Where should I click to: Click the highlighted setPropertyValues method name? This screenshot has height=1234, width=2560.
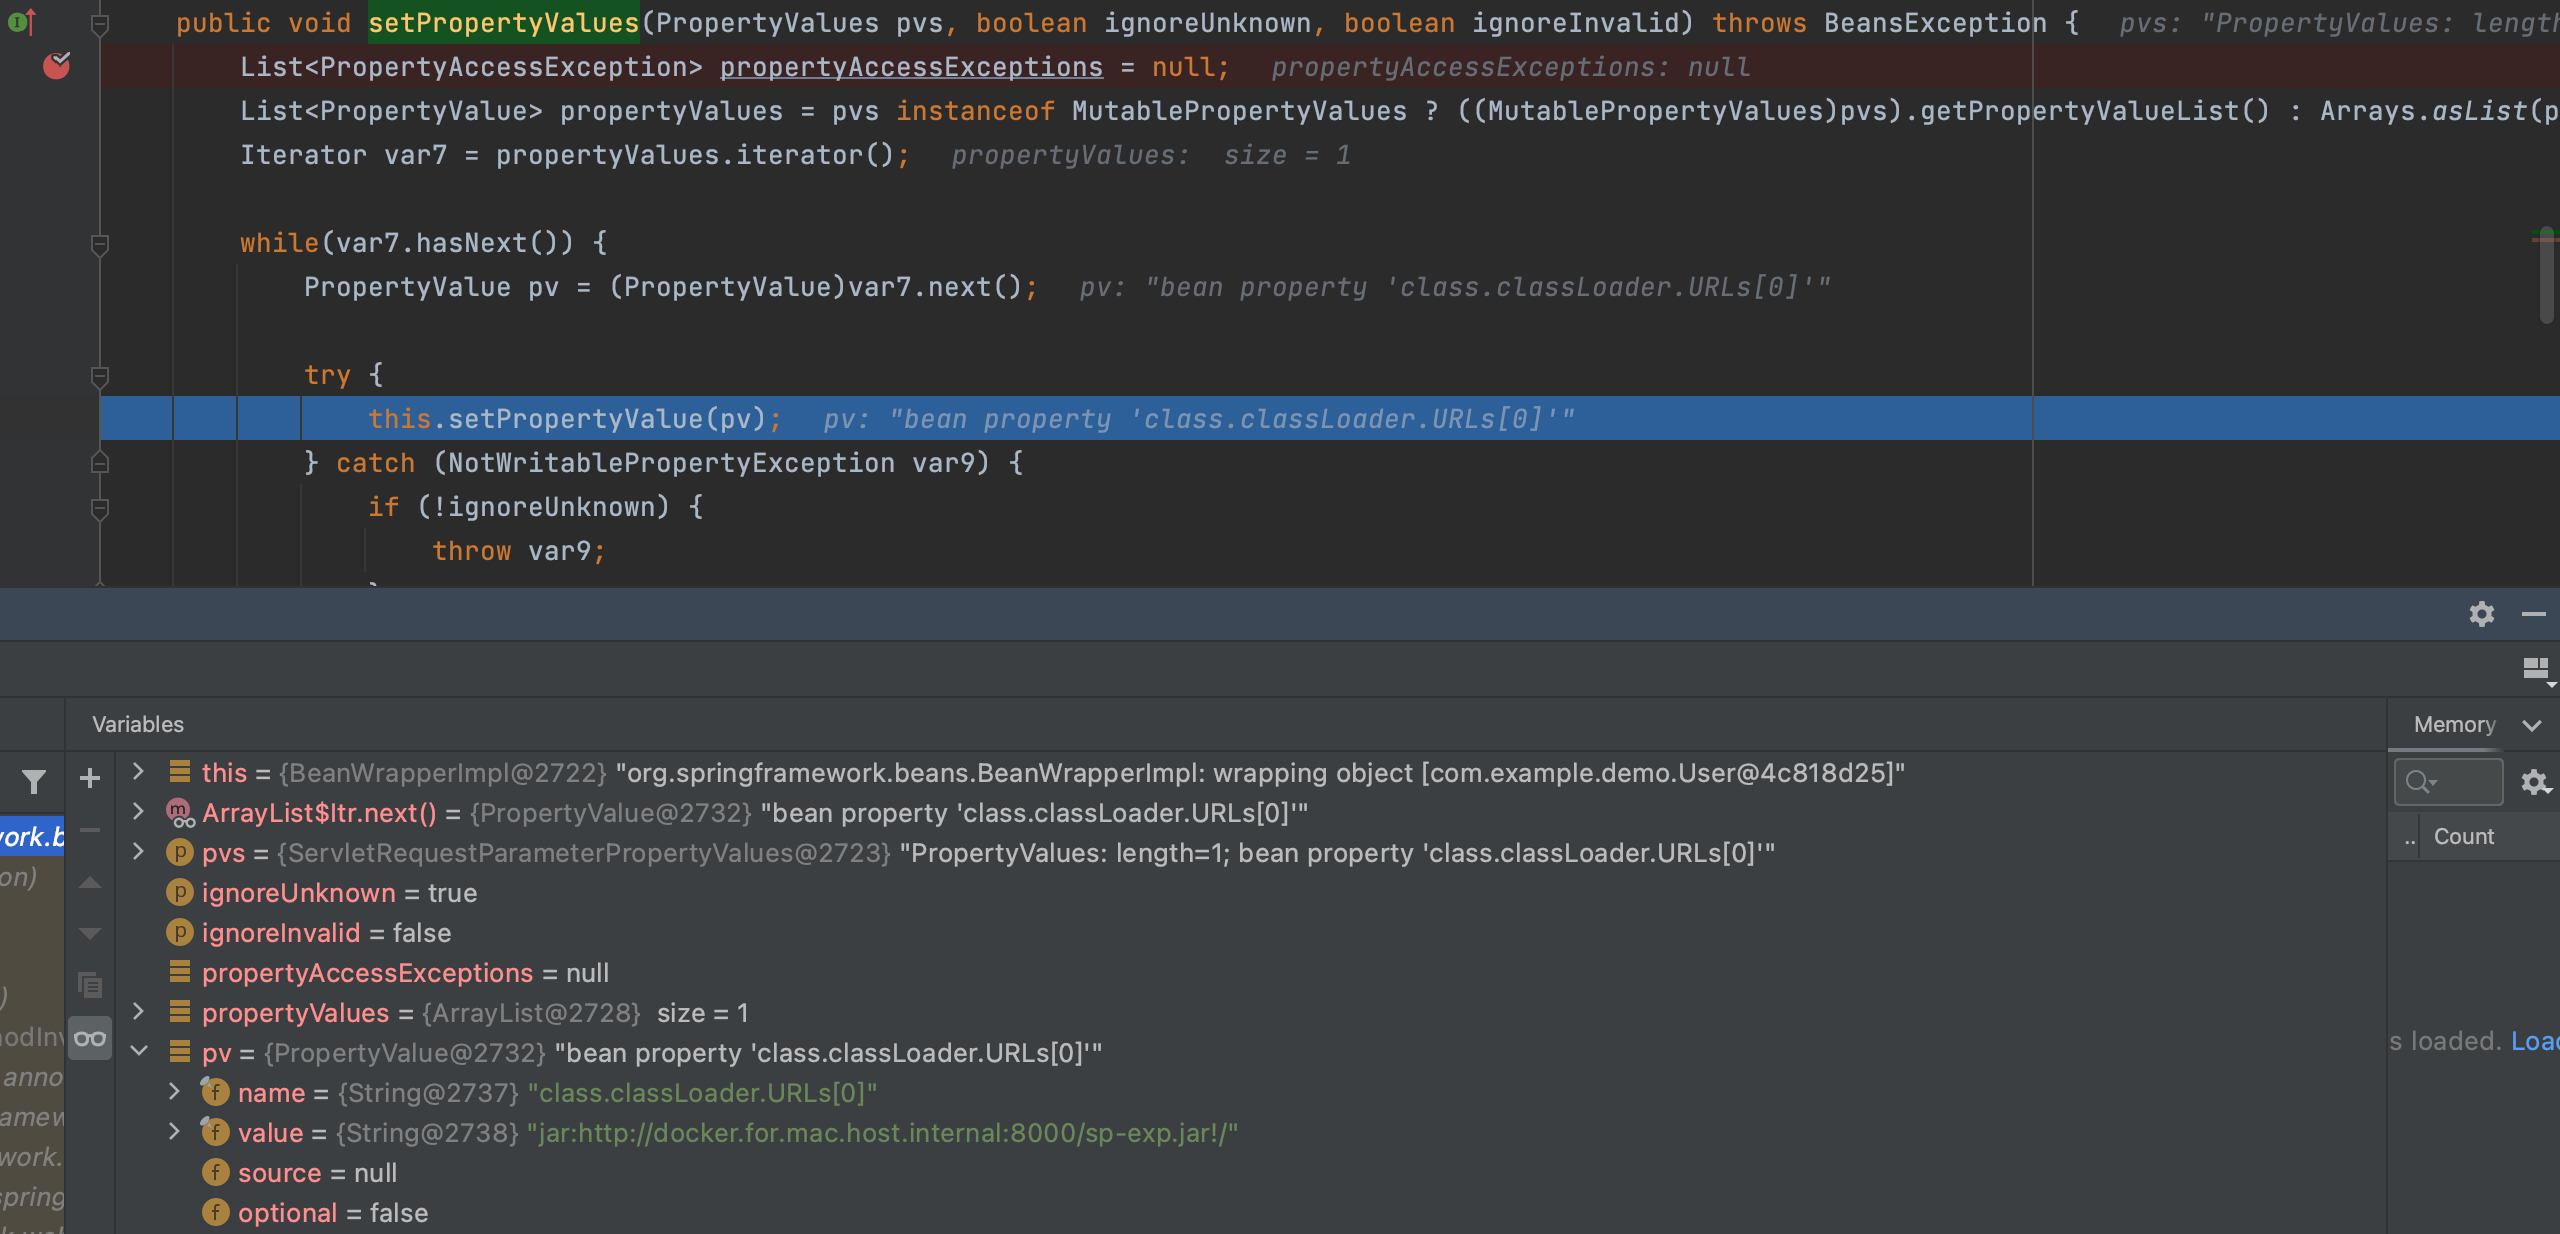click(503, 23)
